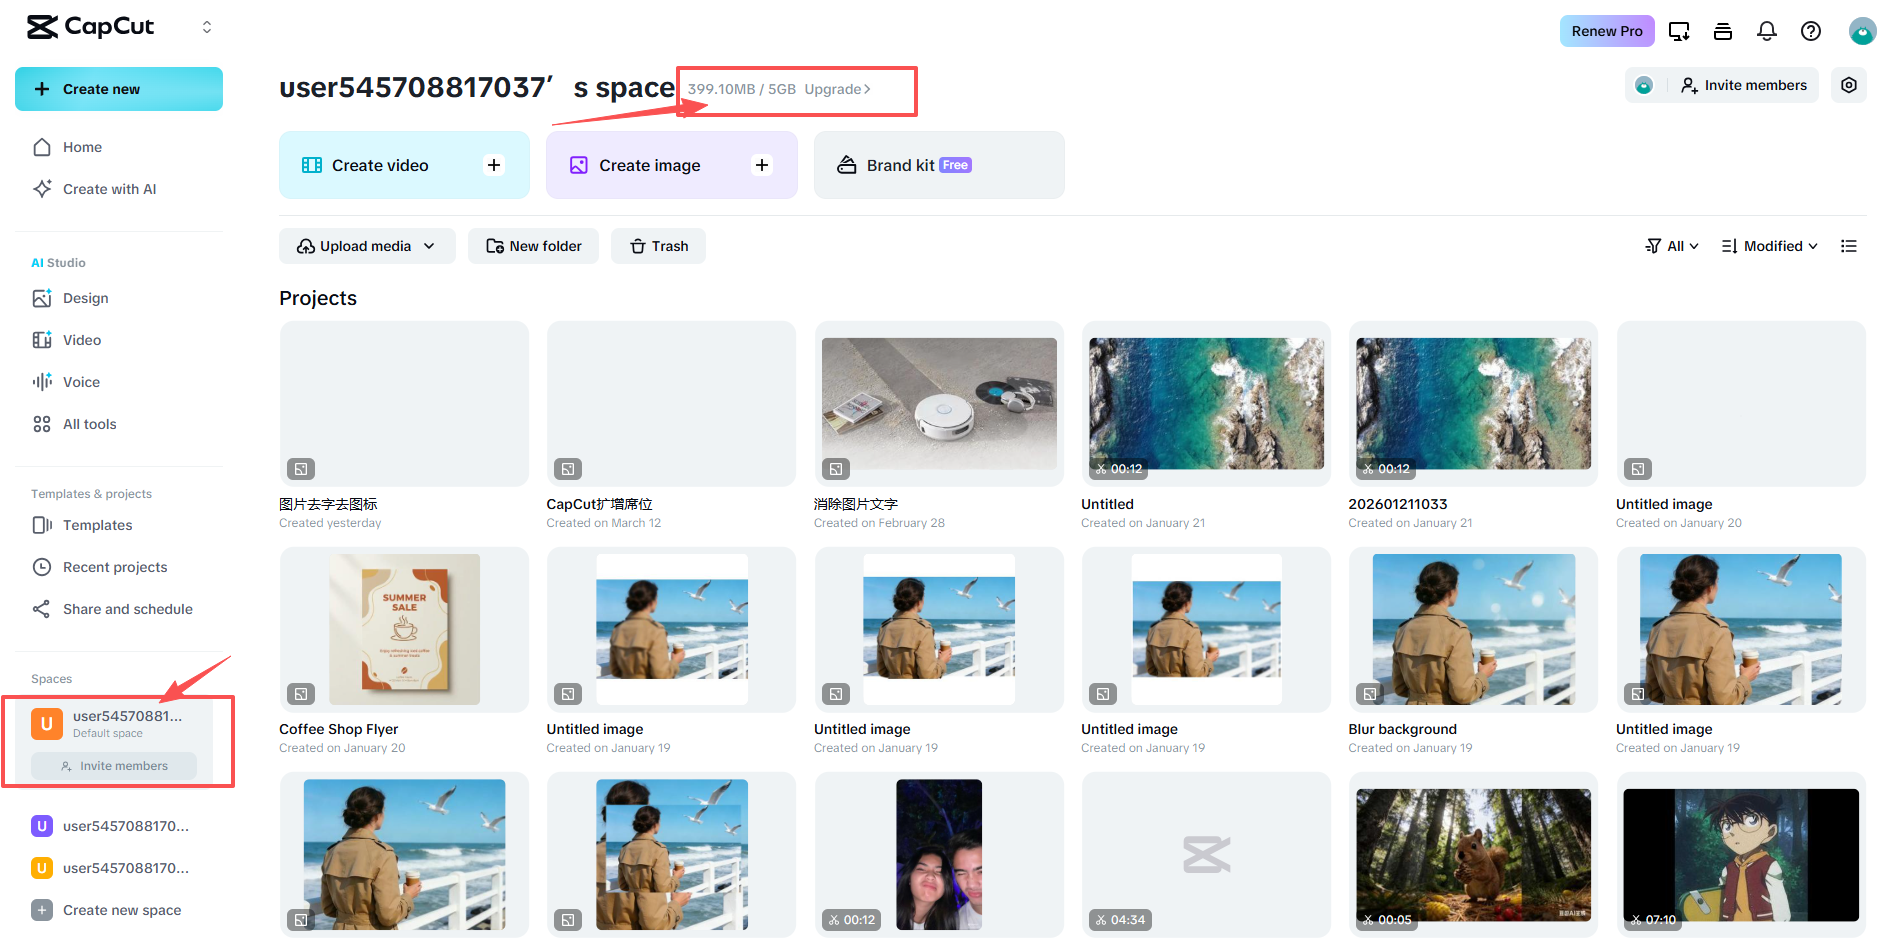This screenshot has width=1899, height=939.
Task: Open the notifications bell
Action: (x=1767, y=31)
